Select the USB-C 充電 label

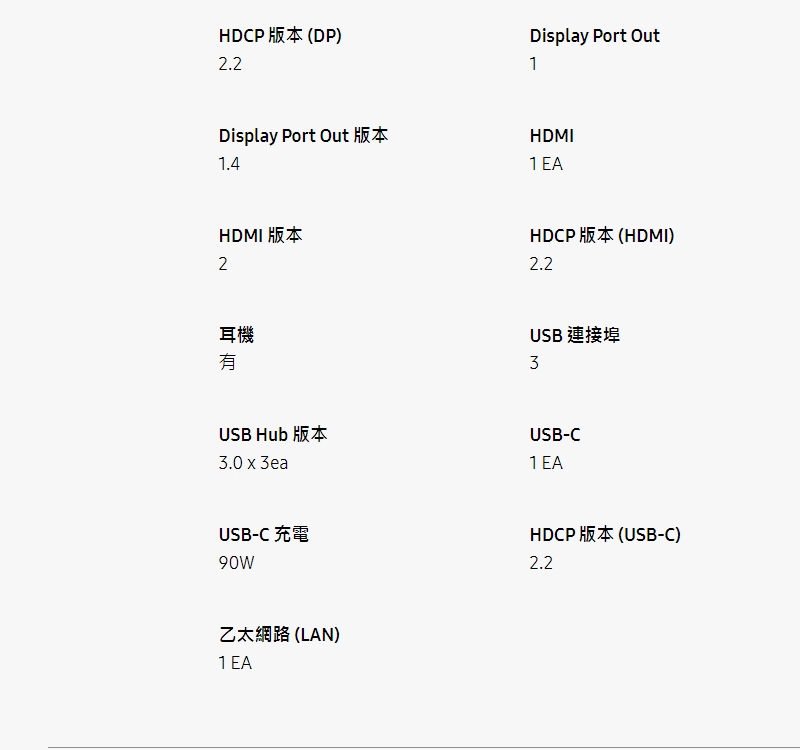pos(264,535)
